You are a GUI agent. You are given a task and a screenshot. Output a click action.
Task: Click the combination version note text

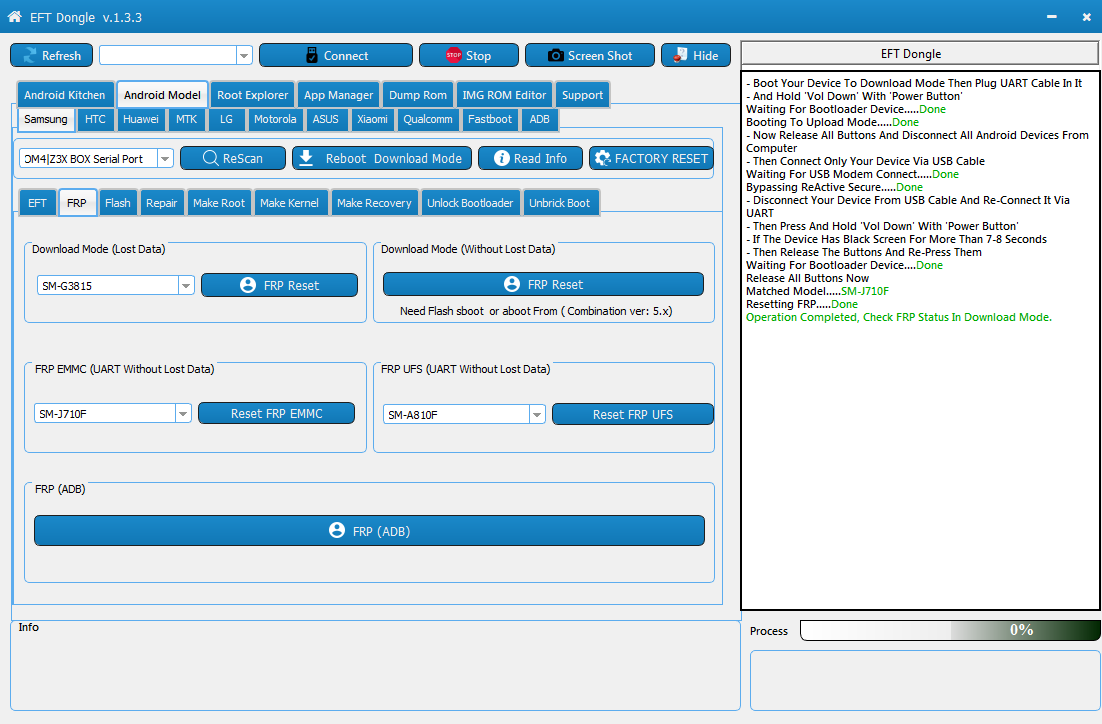[x=536, y=311]
